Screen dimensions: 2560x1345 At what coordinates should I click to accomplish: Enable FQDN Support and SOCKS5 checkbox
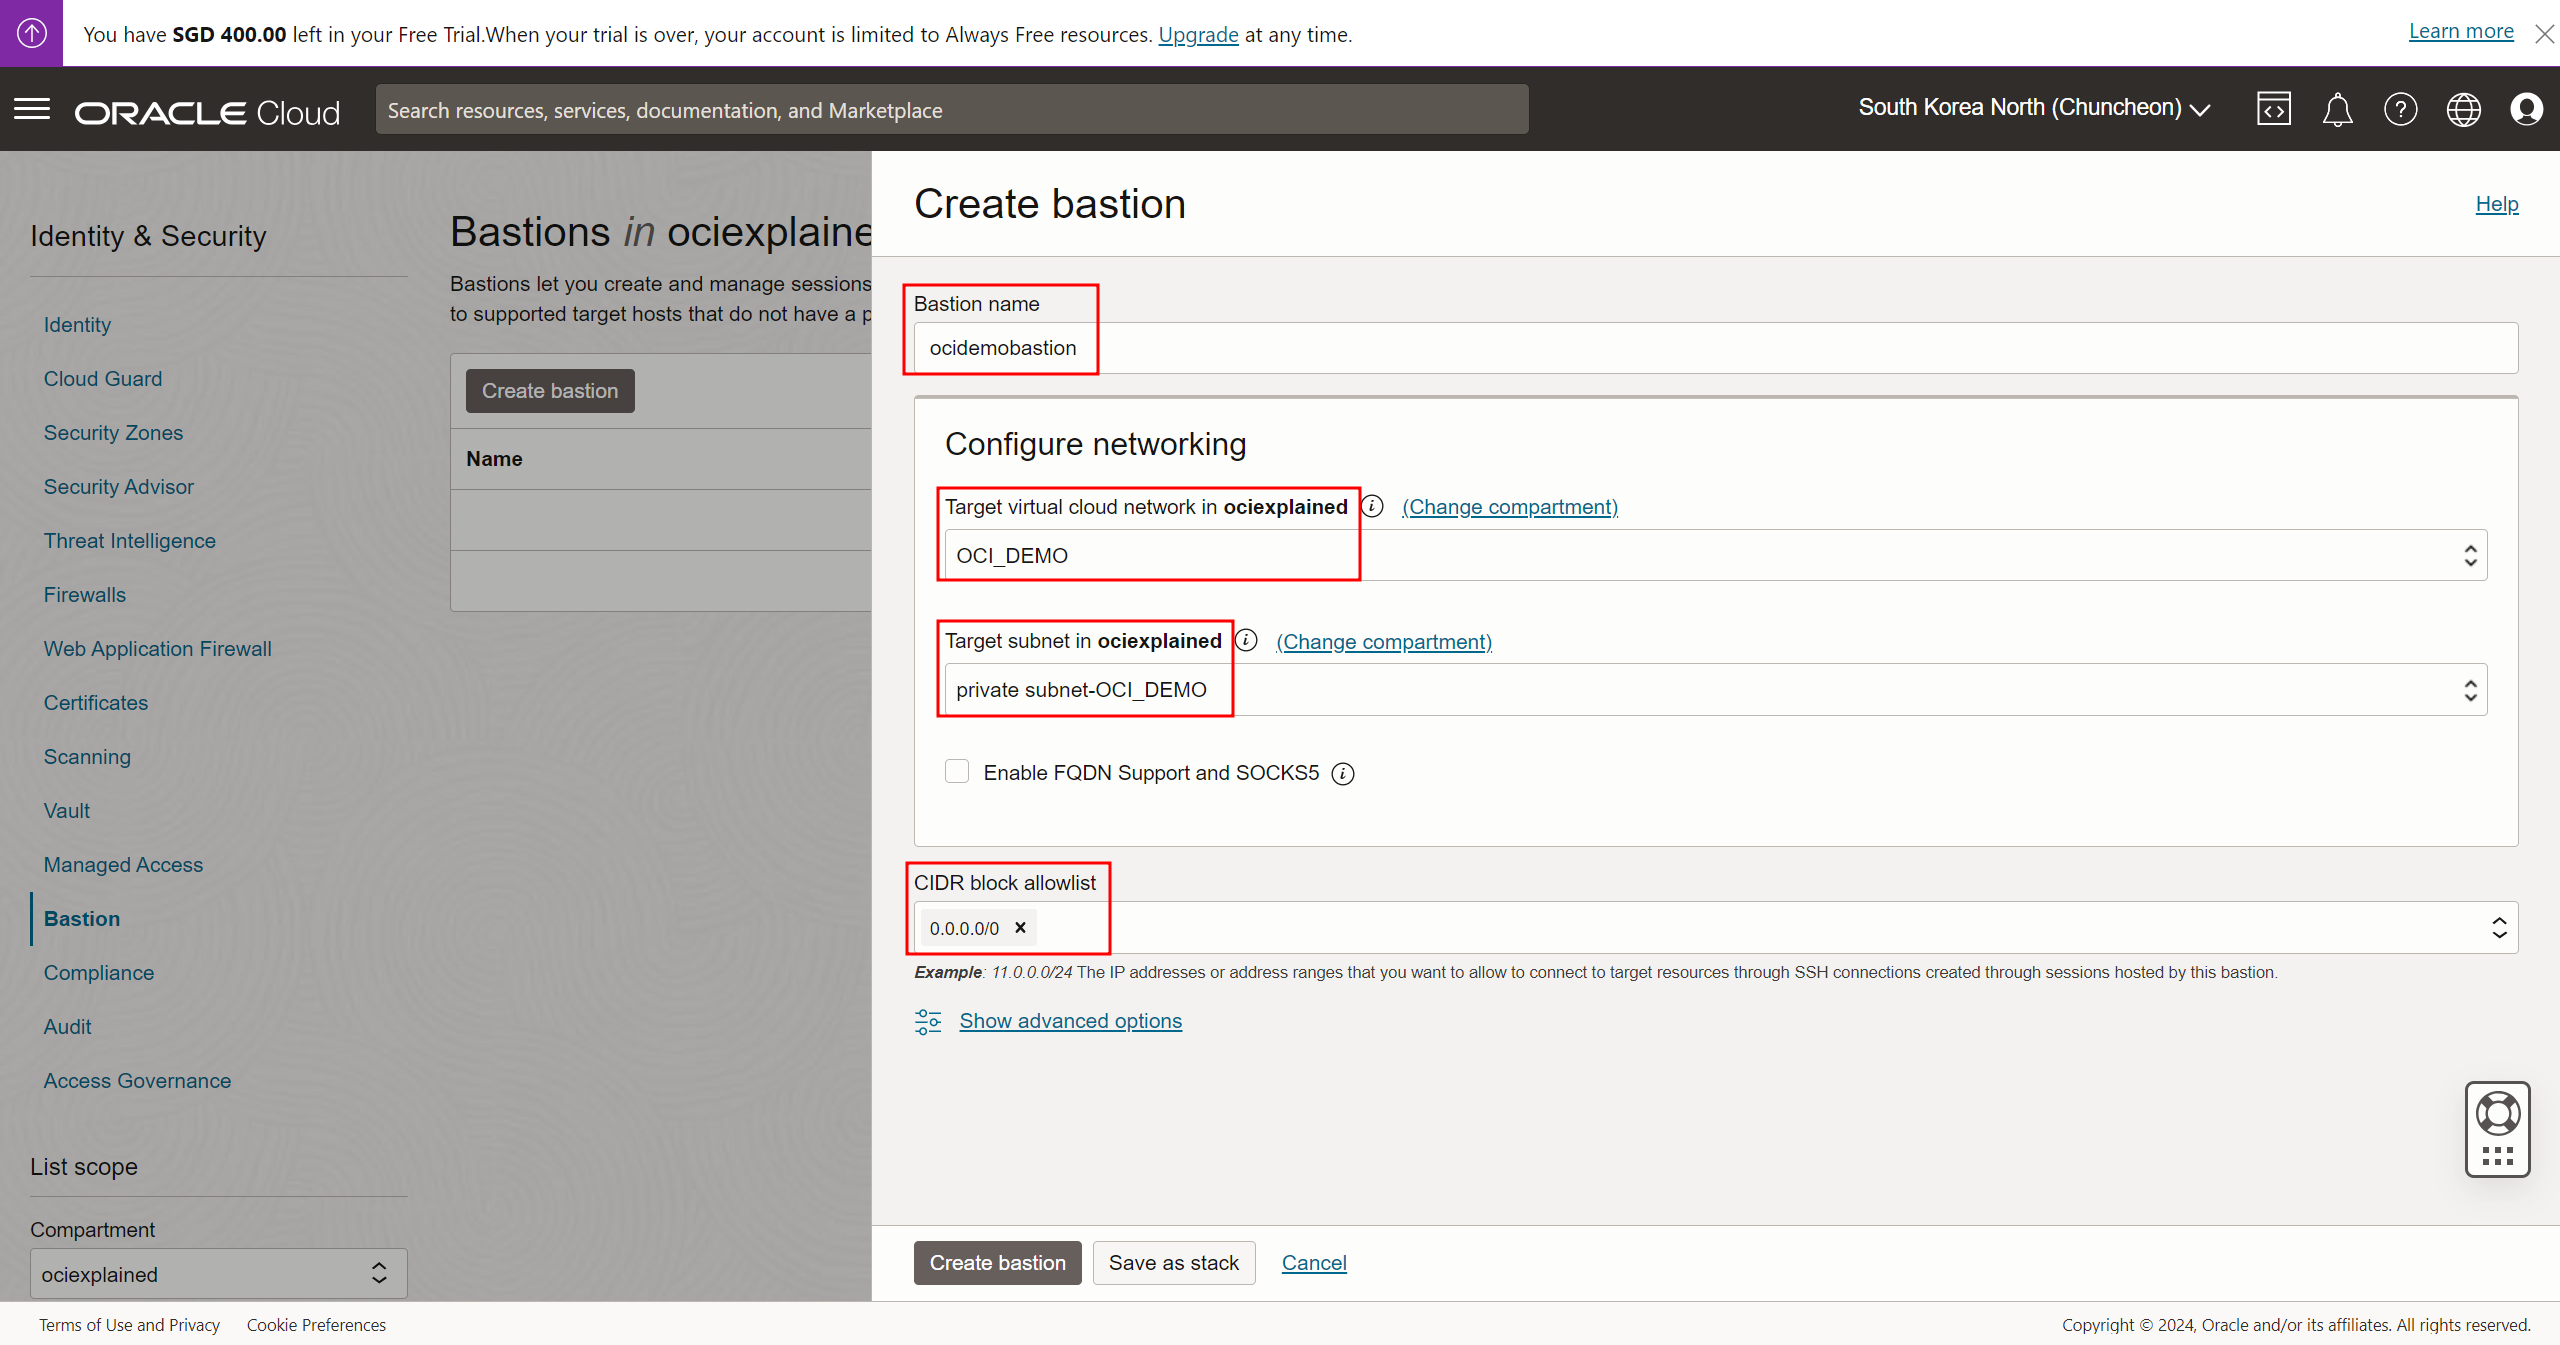click(x=957, y=771)
